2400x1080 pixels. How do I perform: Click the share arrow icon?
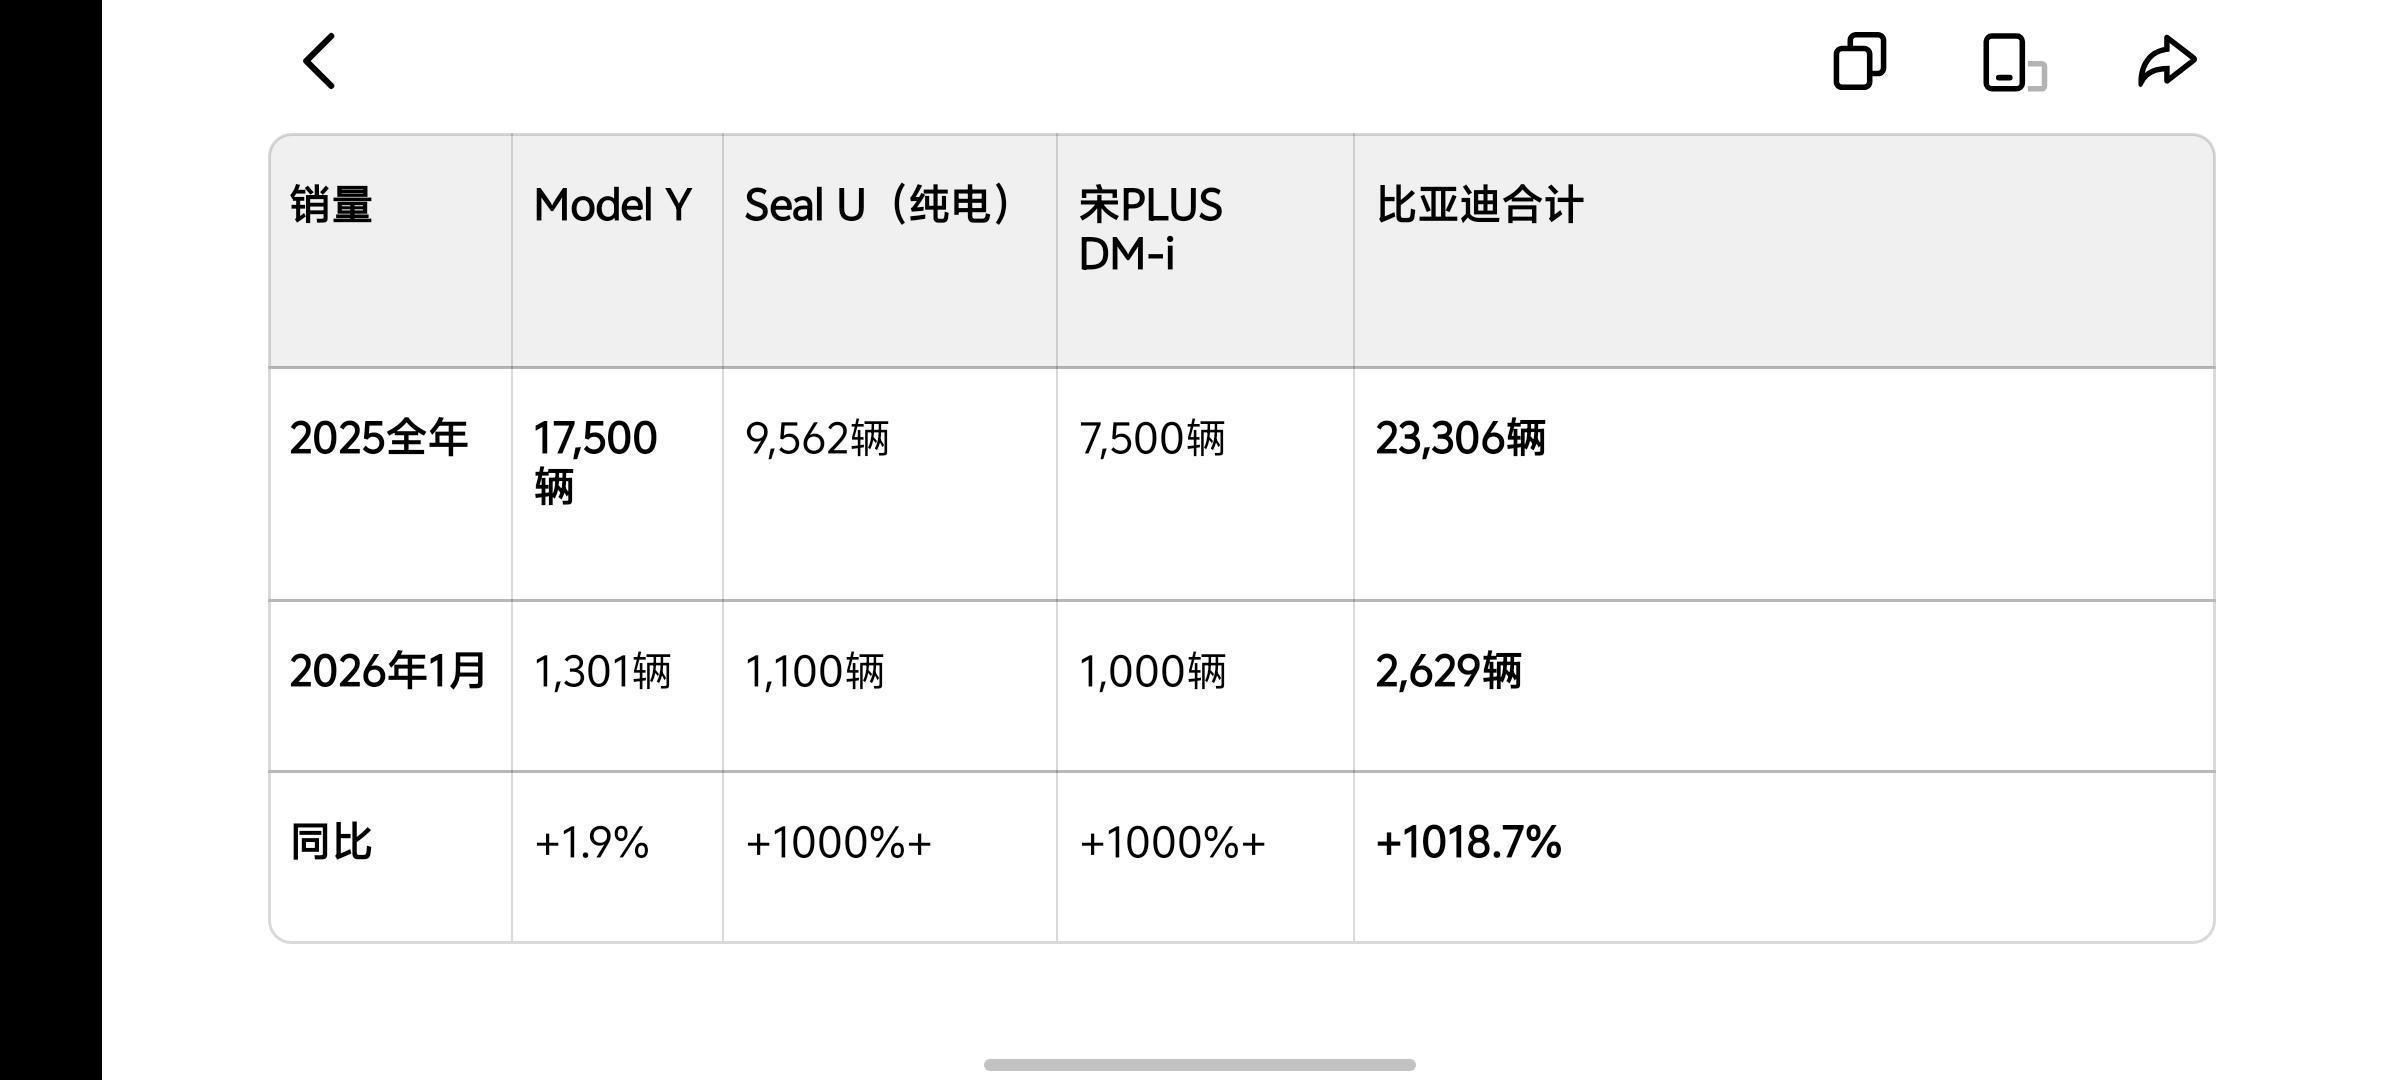(x=2166, y=62)
